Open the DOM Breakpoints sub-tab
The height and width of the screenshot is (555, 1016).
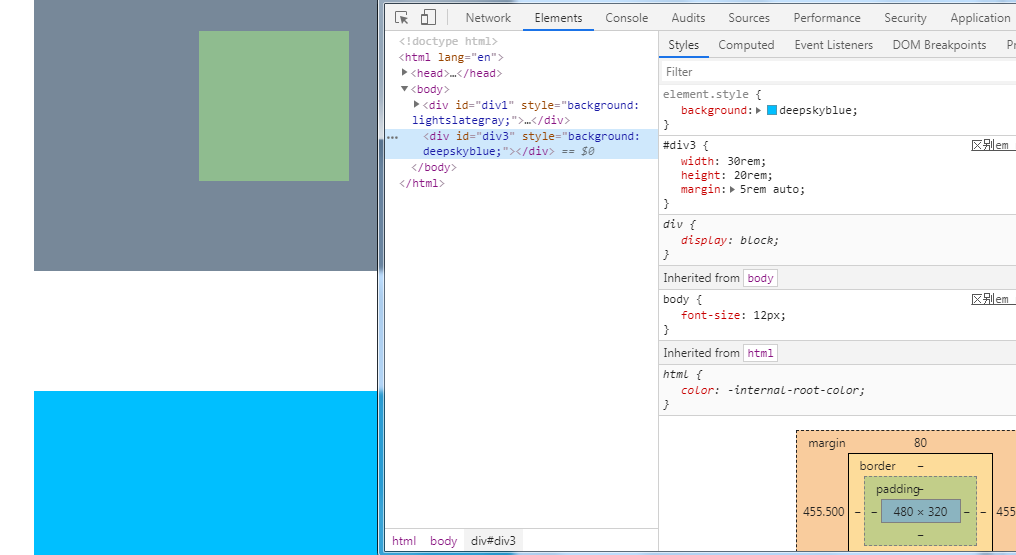tap(939, 45)
